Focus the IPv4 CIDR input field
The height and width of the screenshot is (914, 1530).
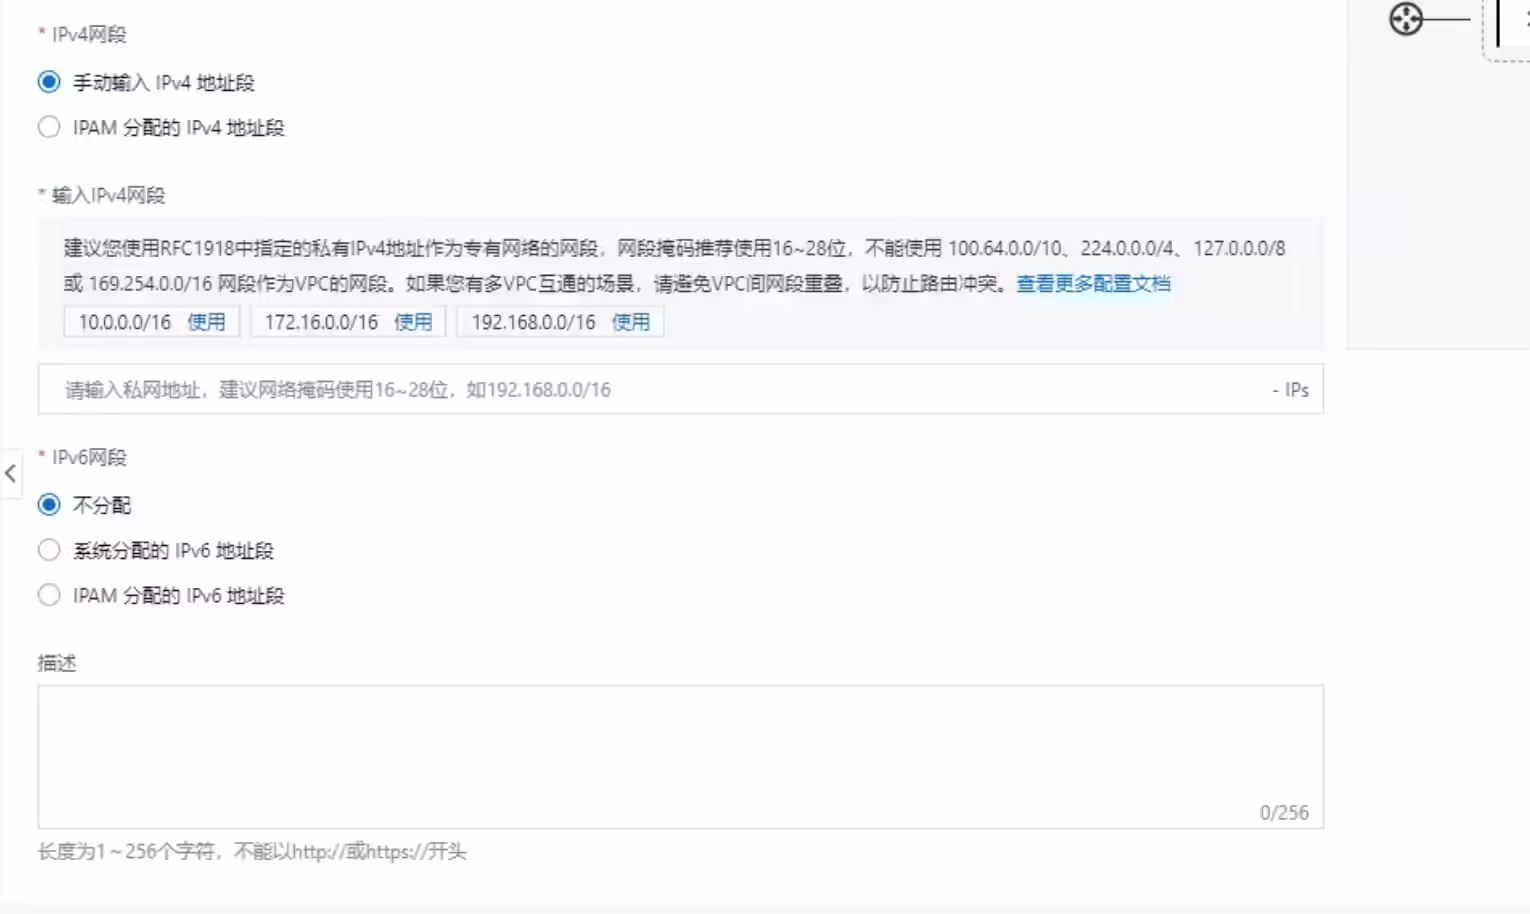pyautogui.click(x=680, y=389)
